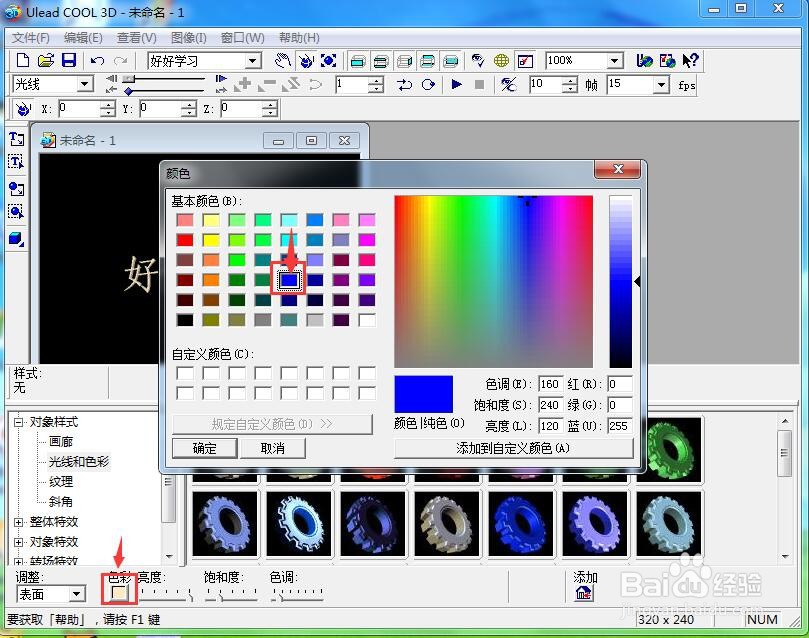Select 斜角 in the style tree
Screen dimensions: 809x638
(61, 501)
